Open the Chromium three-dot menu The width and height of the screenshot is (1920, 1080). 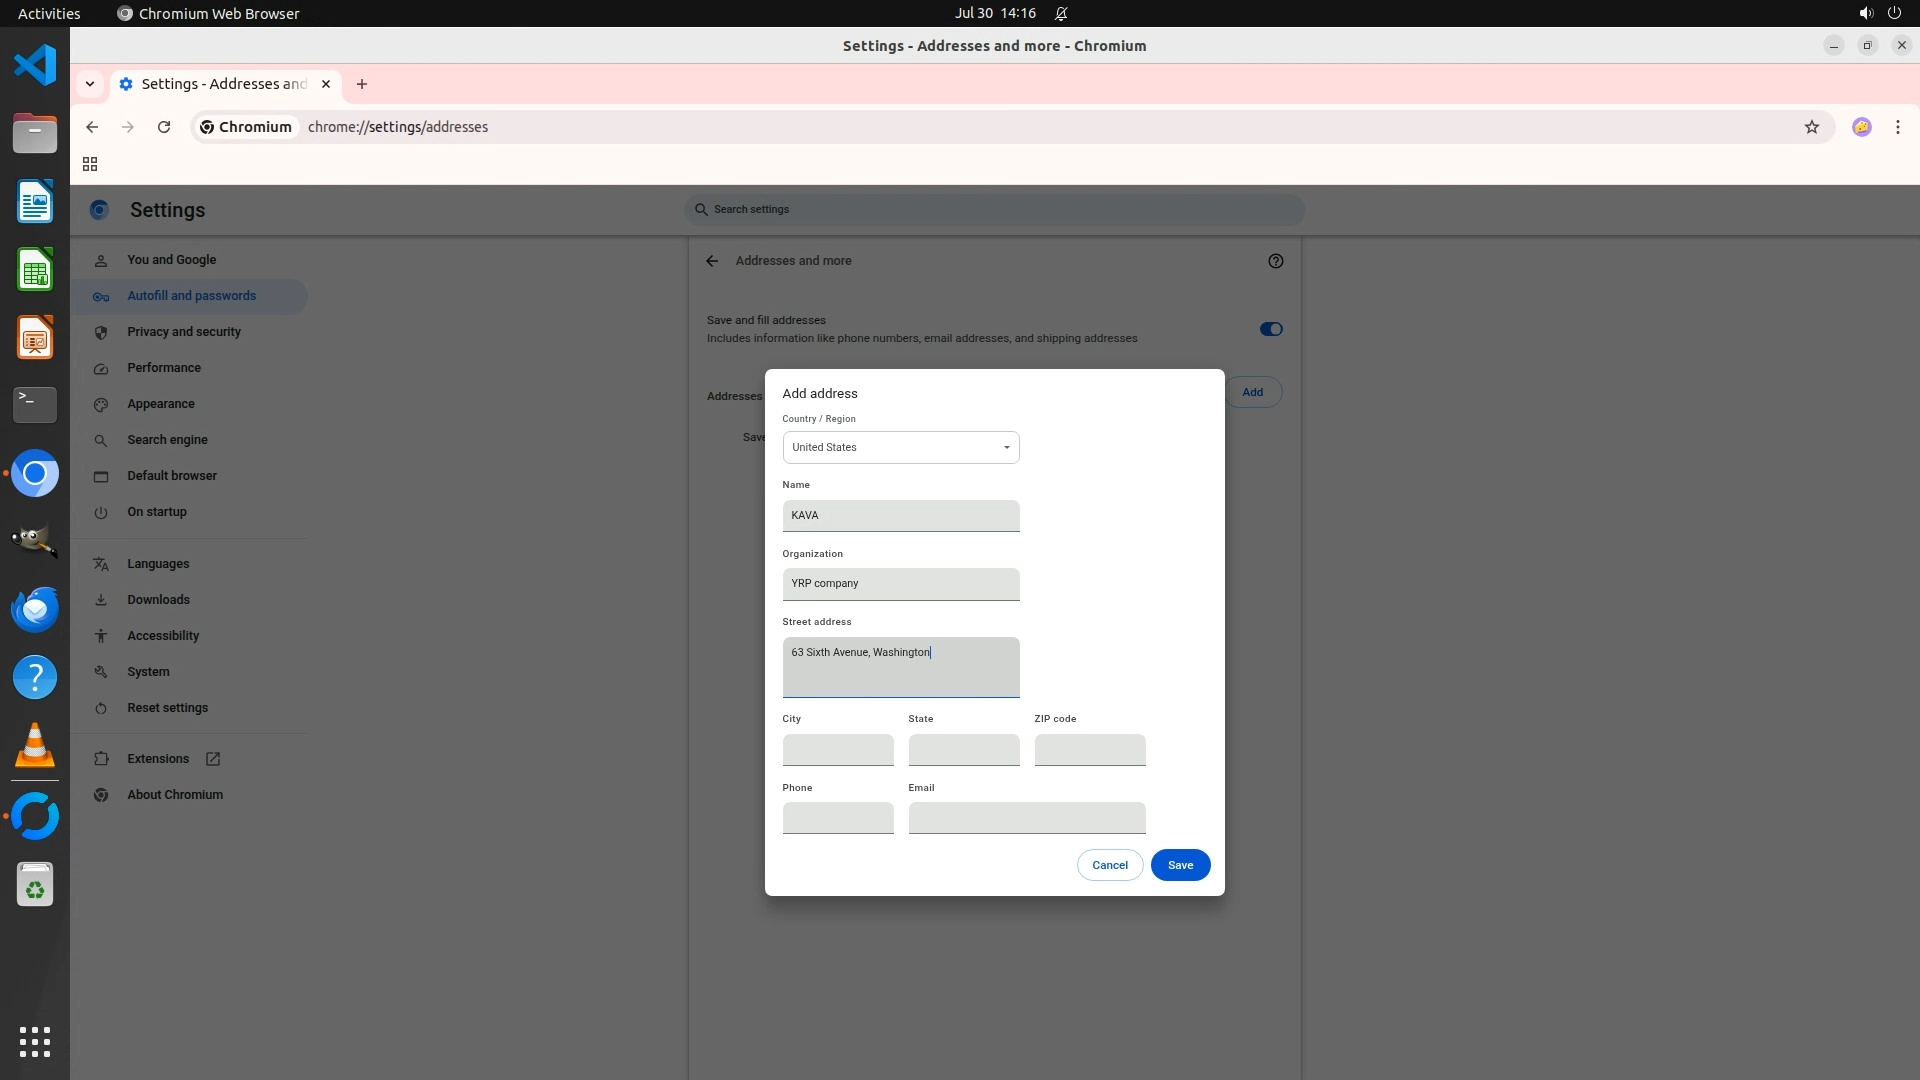(1897, 127)
